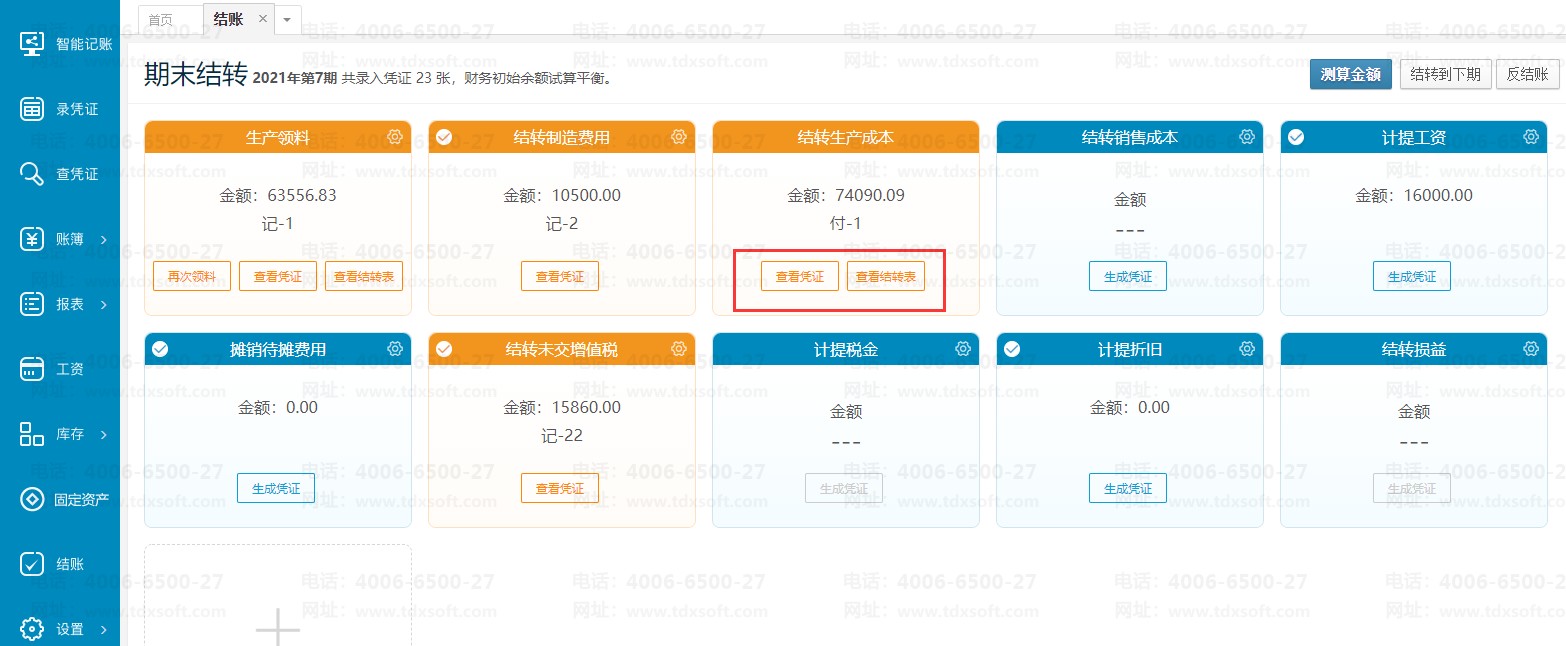Click the 录凭证 sidebar icon
This screenshot has height=646, width=1566.
point(32,109)
